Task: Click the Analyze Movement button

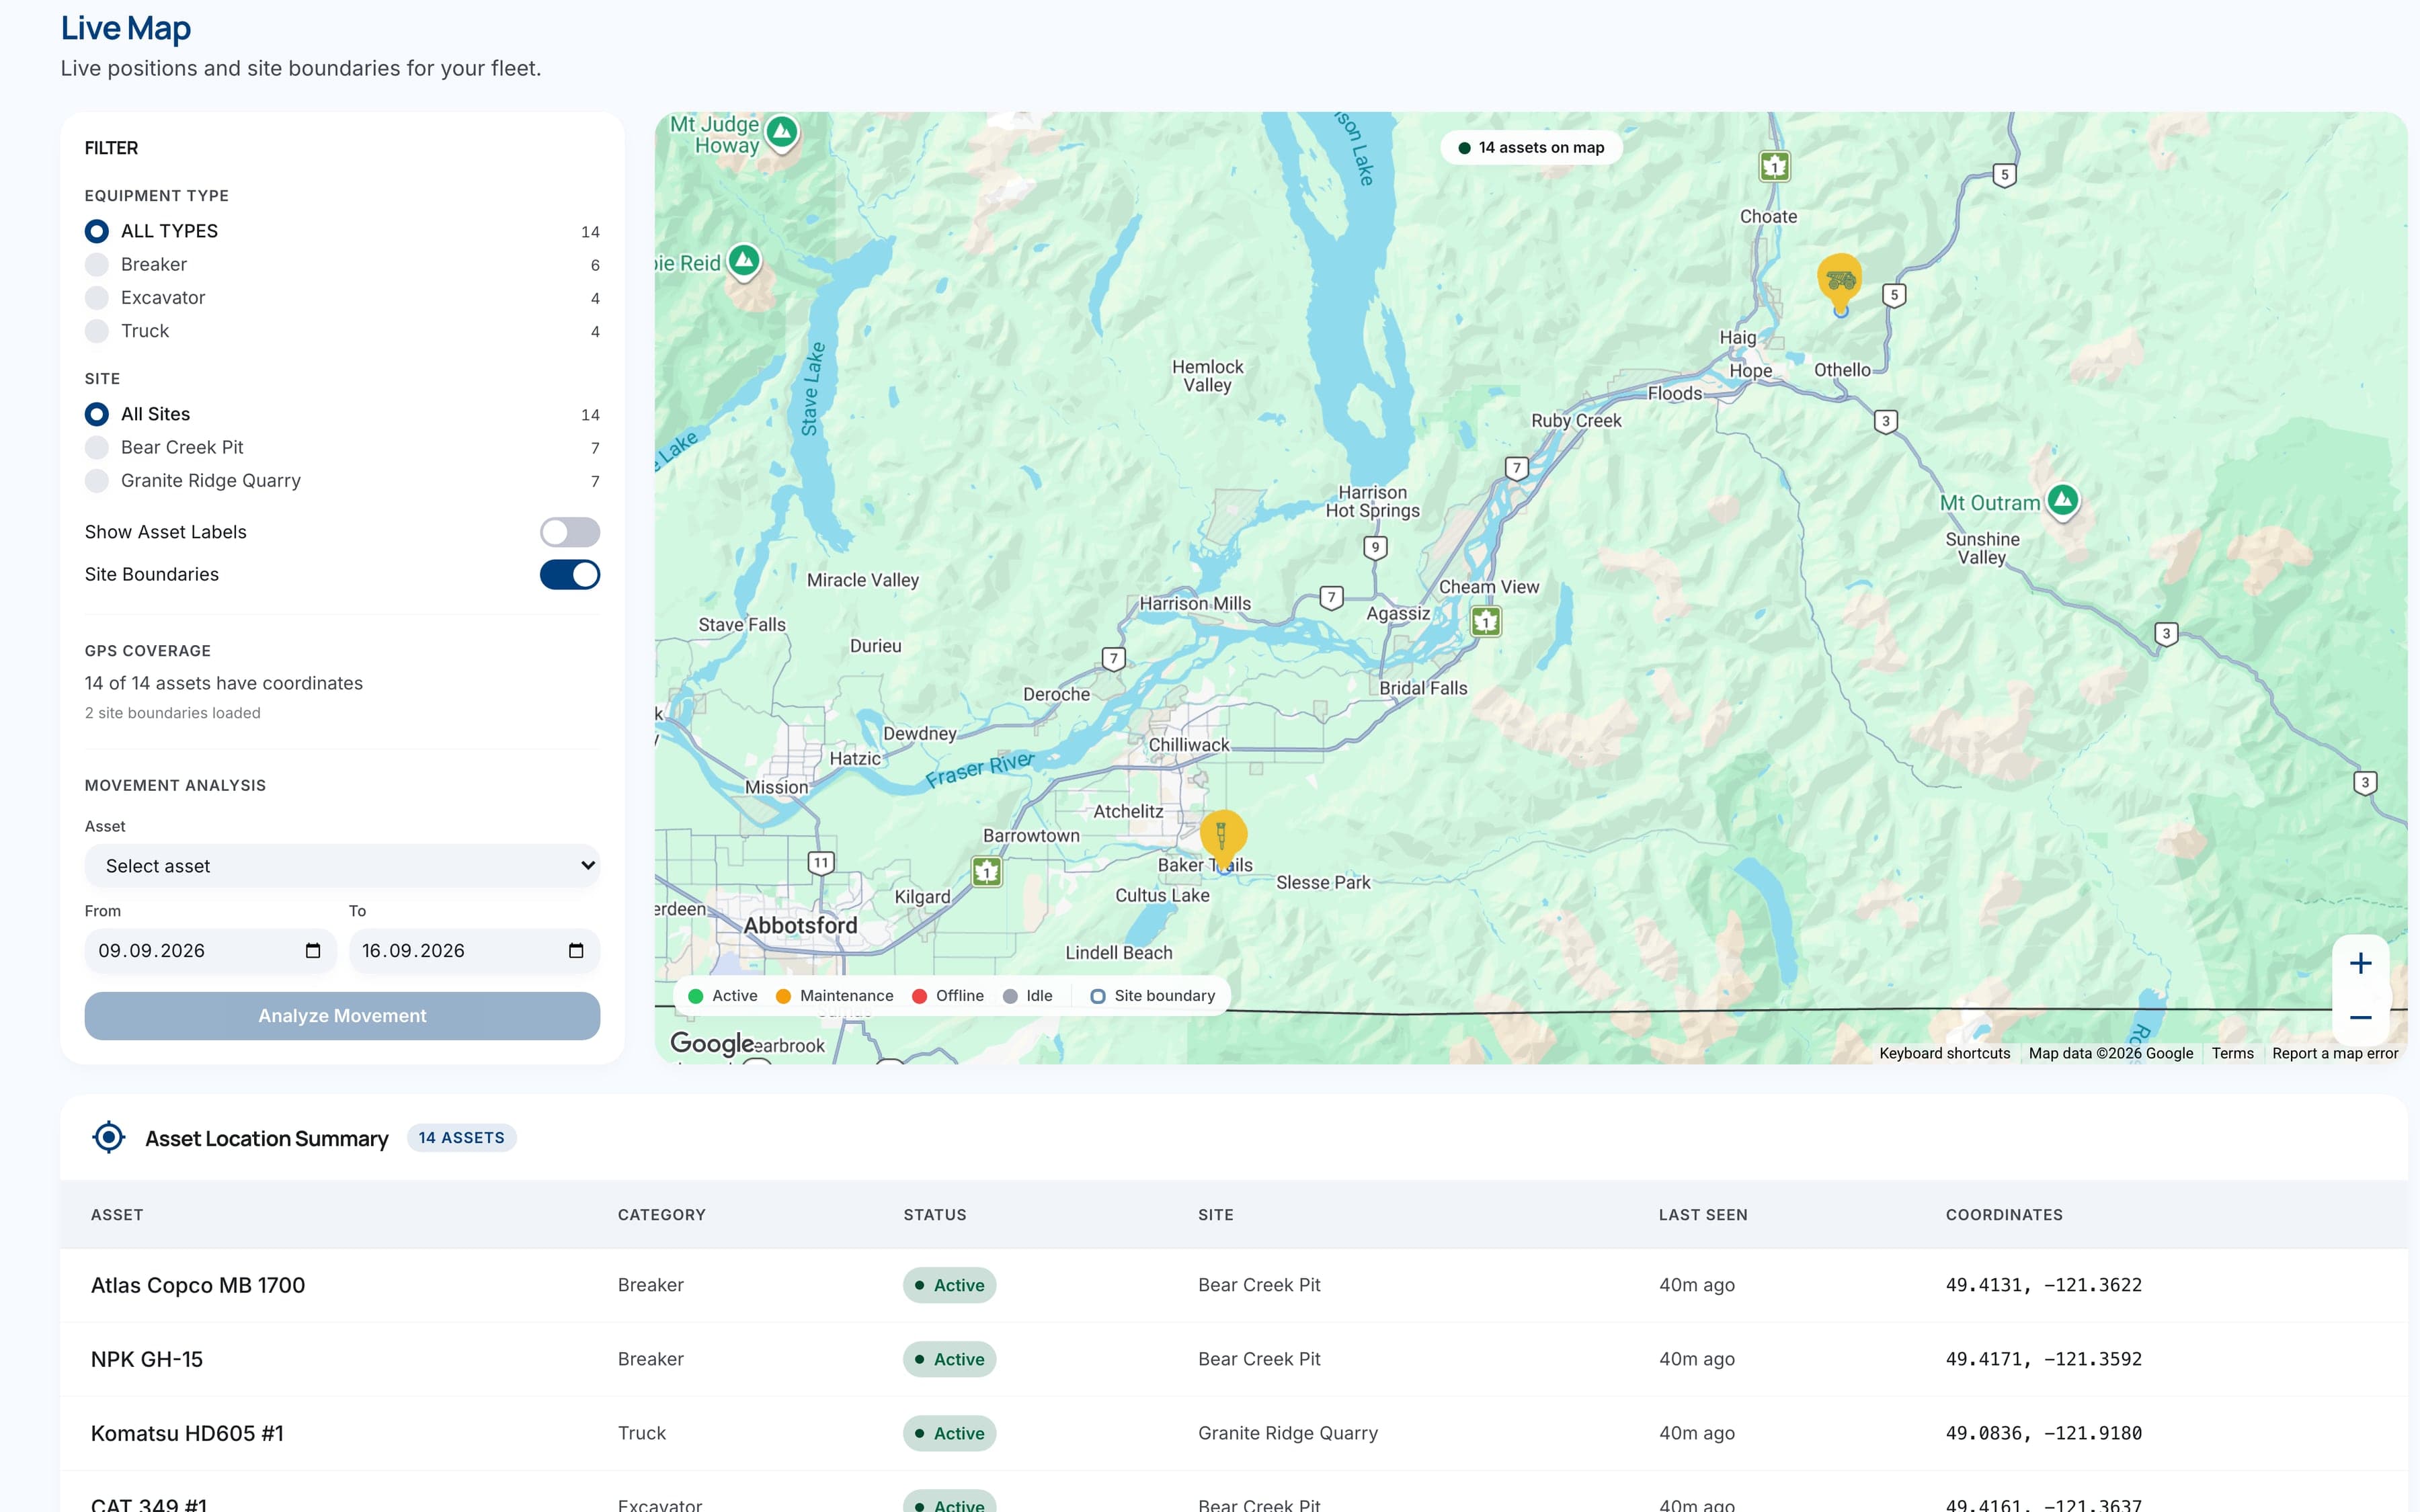Action: pyautogui.click(x=342, y=1015)
